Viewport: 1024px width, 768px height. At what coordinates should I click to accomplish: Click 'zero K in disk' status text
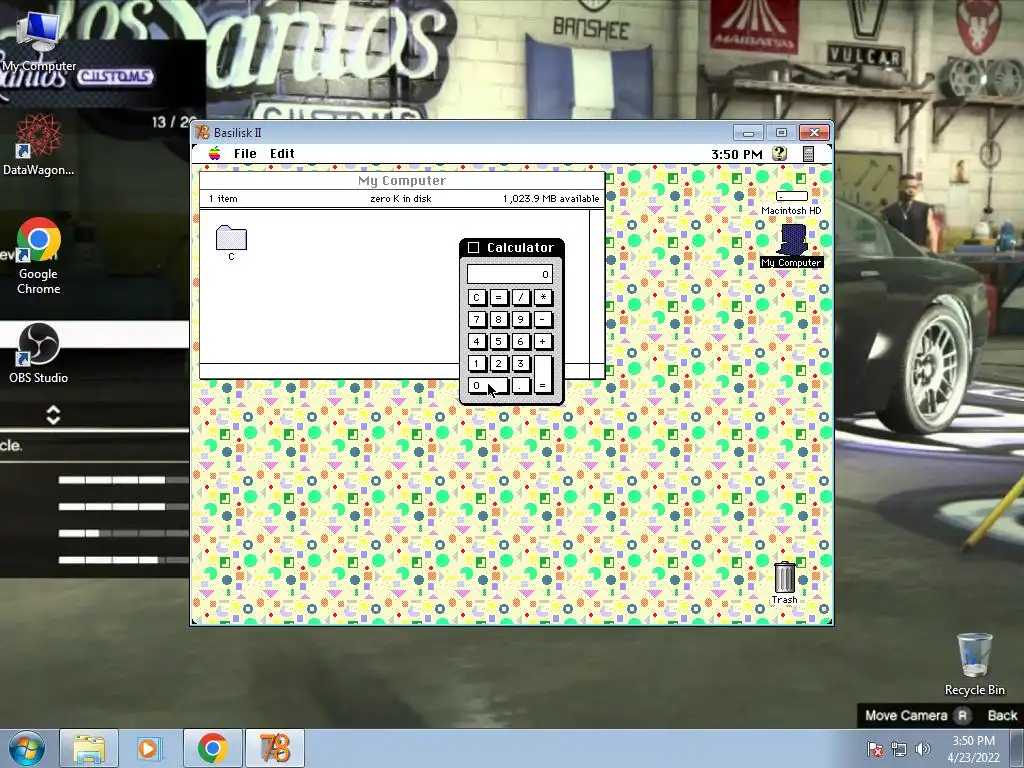point(401,199)
